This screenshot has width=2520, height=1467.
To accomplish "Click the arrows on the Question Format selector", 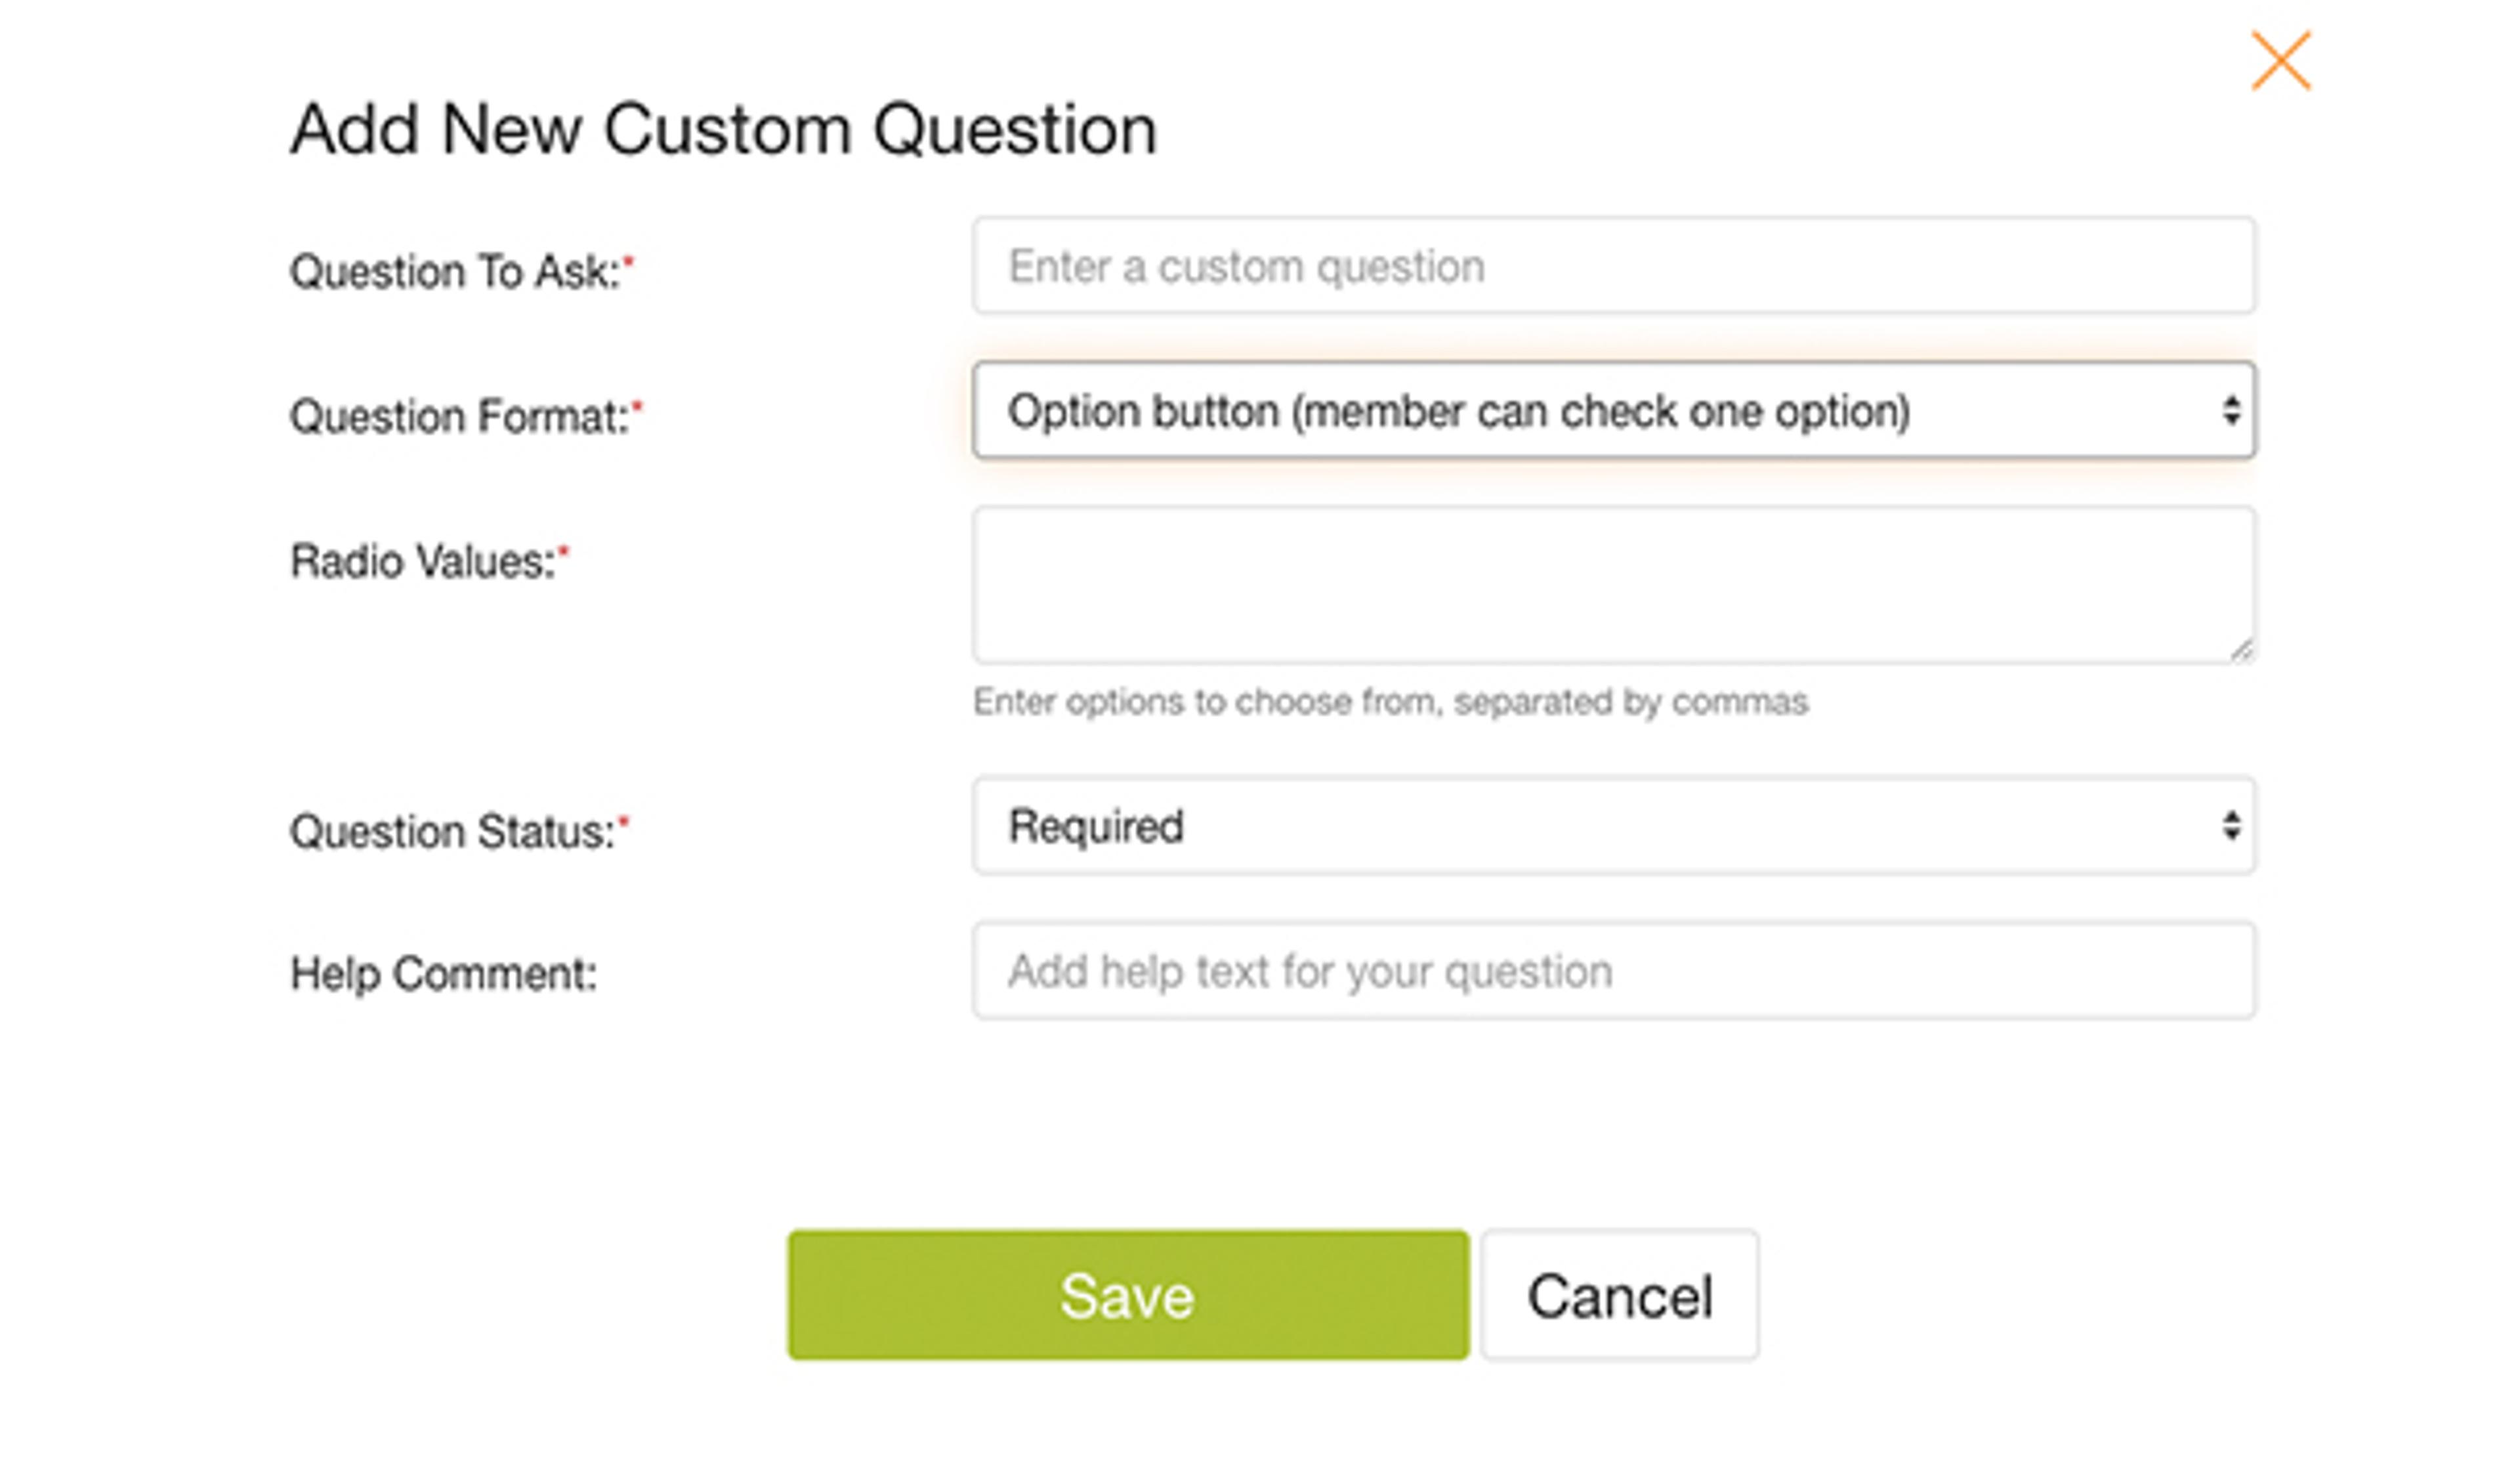I will [x=2230, y=411].
